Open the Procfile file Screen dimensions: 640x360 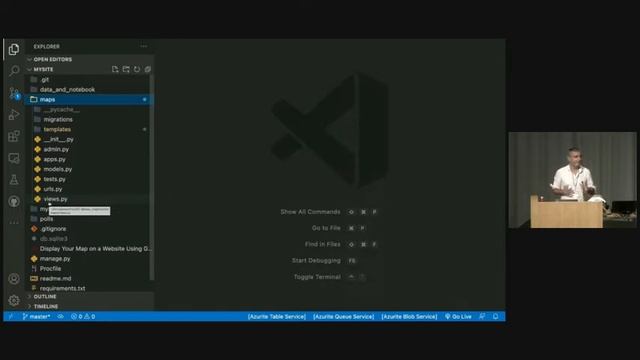(x=88, y=269)
